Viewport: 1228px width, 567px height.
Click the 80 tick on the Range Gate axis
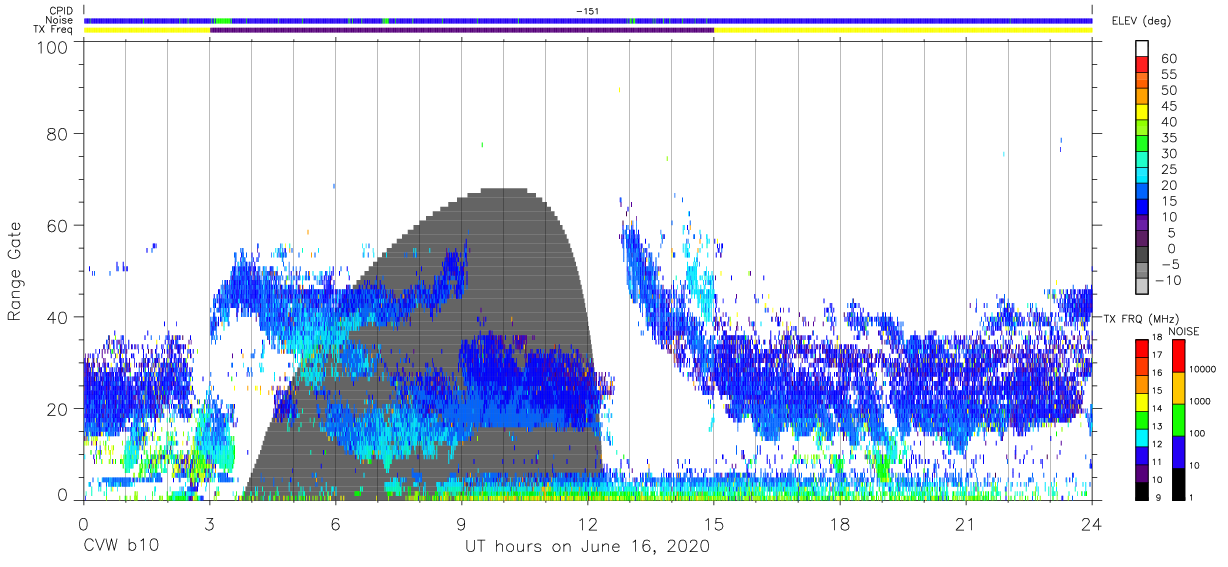point(57,133)
